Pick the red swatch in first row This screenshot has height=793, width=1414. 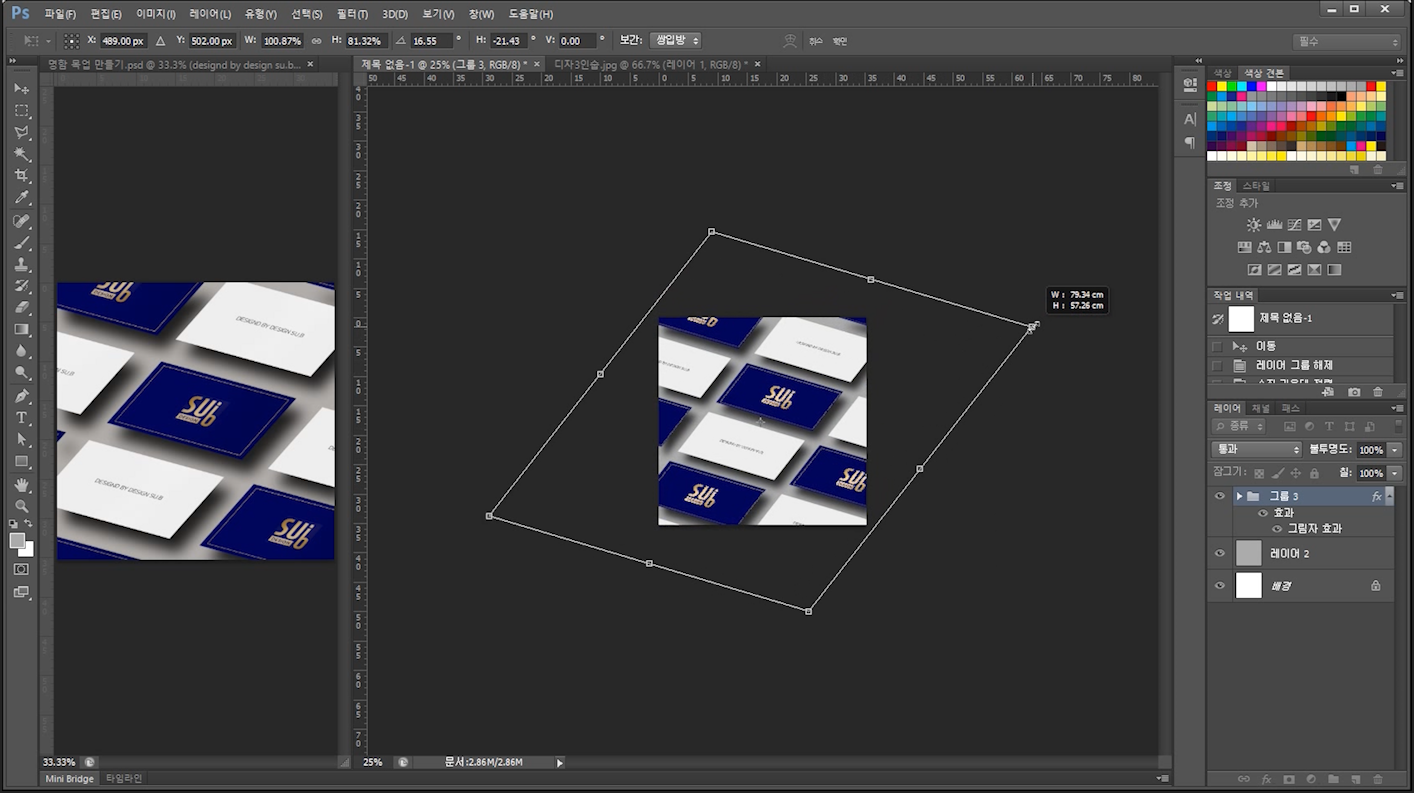tap(1212, 86)
